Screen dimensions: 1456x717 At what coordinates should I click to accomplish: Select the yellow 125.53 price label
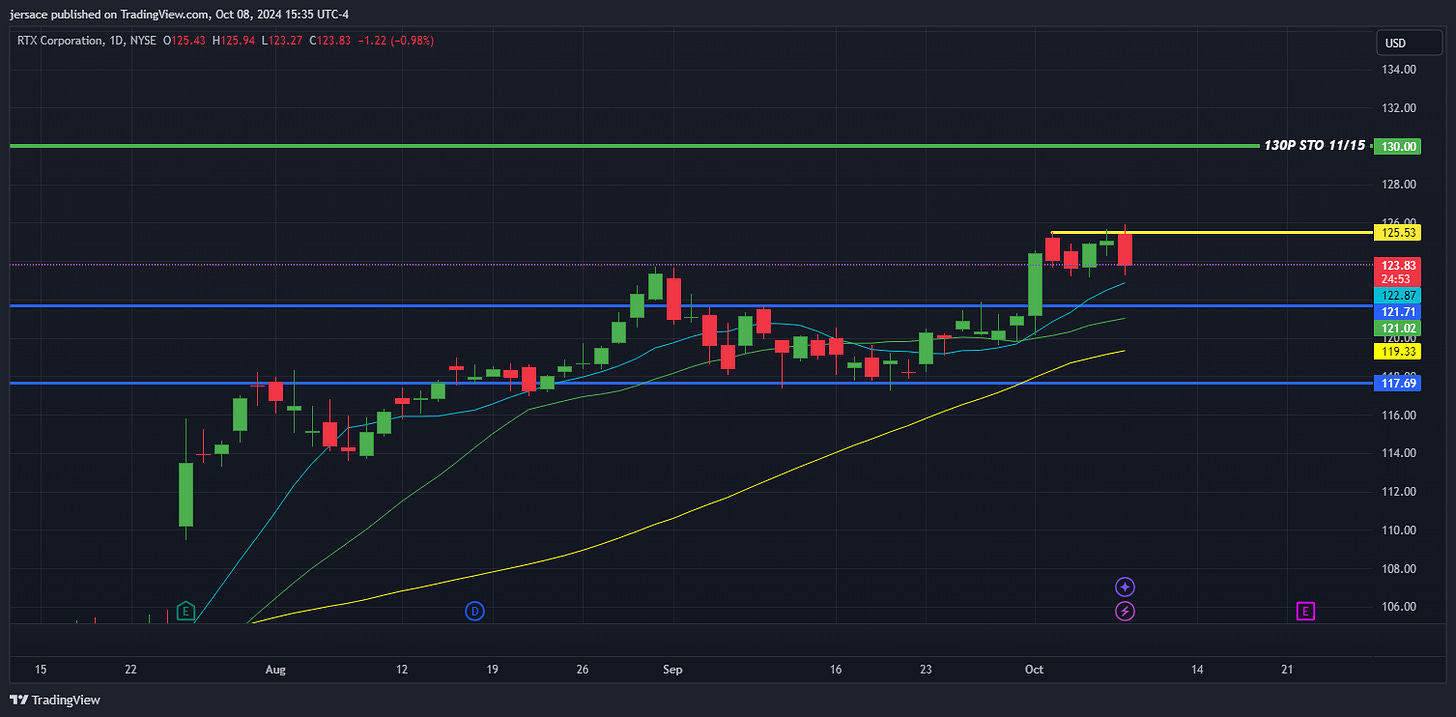1397,232
